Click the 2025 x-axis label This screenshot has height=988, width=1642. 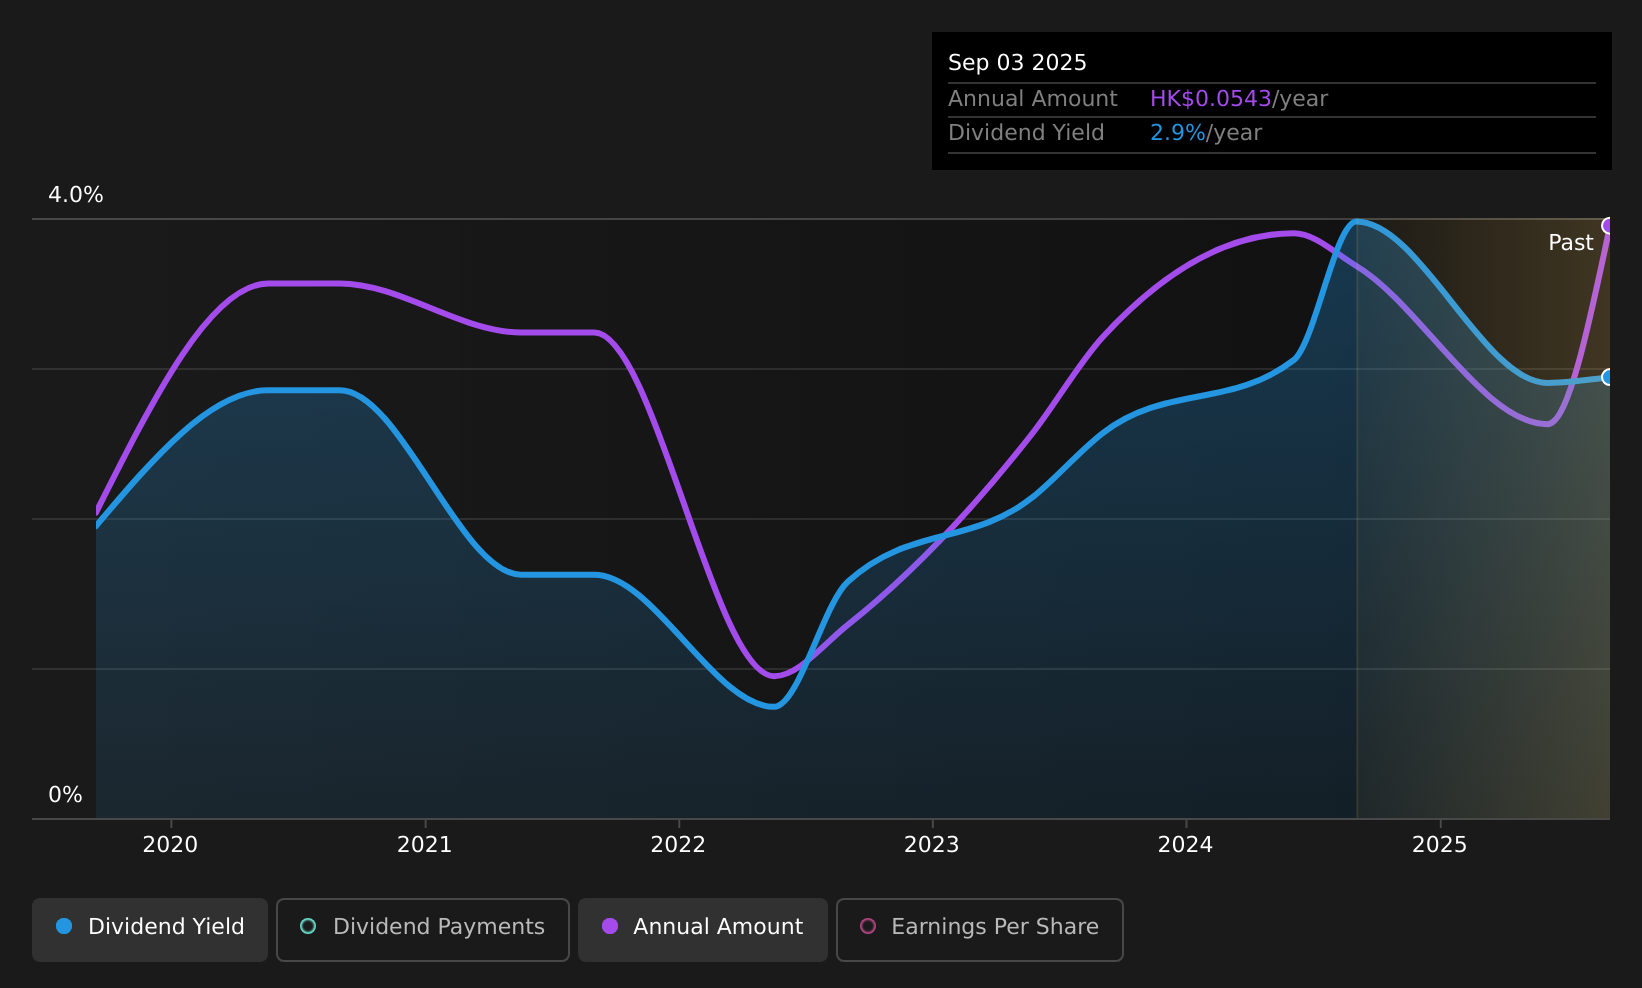(1439, 845)
